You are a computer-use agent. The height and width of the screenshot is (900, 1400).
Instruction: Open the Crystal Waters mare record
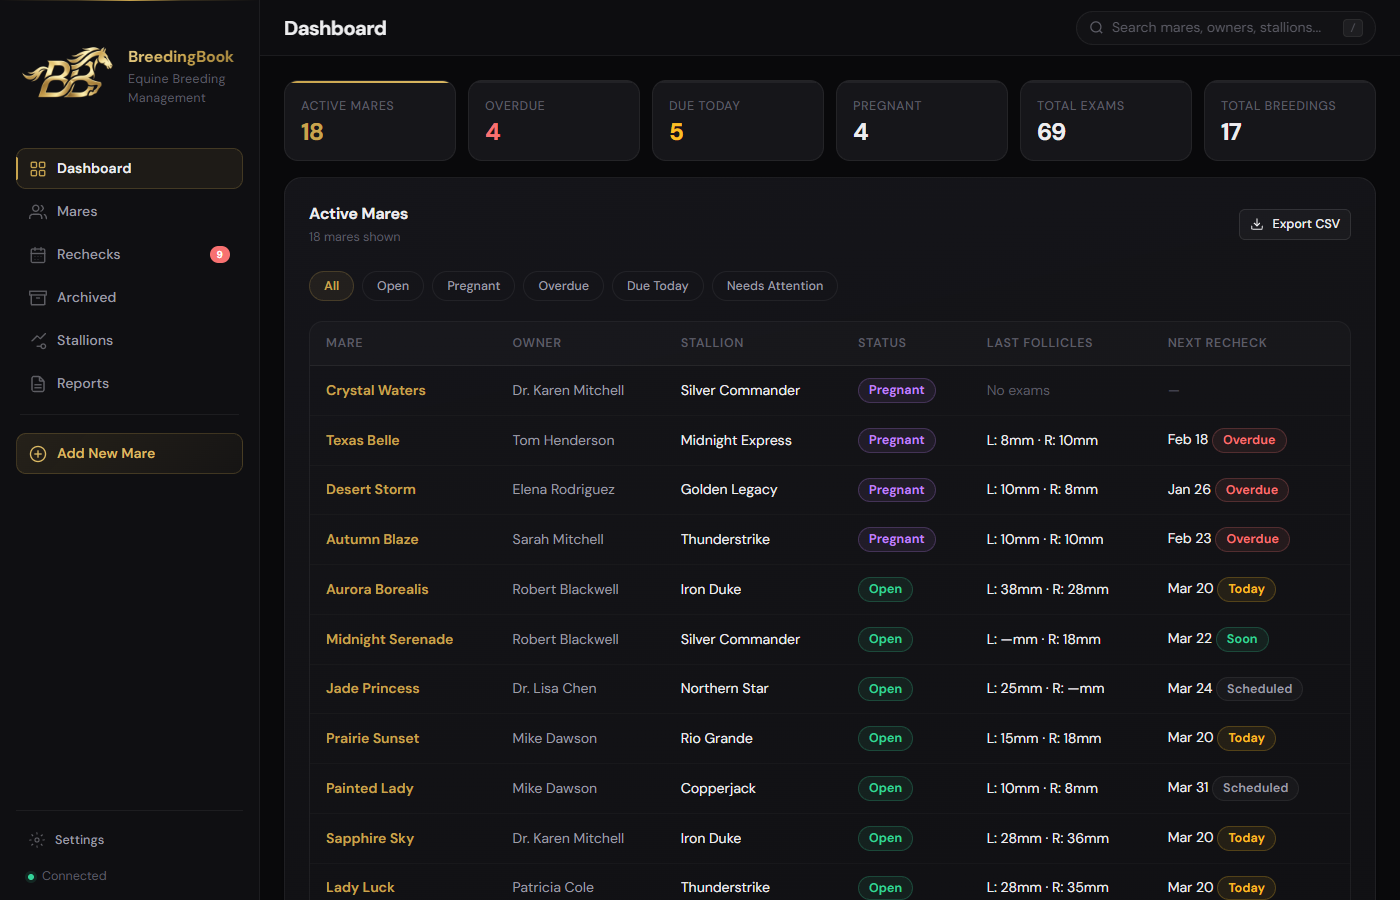click(376, 391)
